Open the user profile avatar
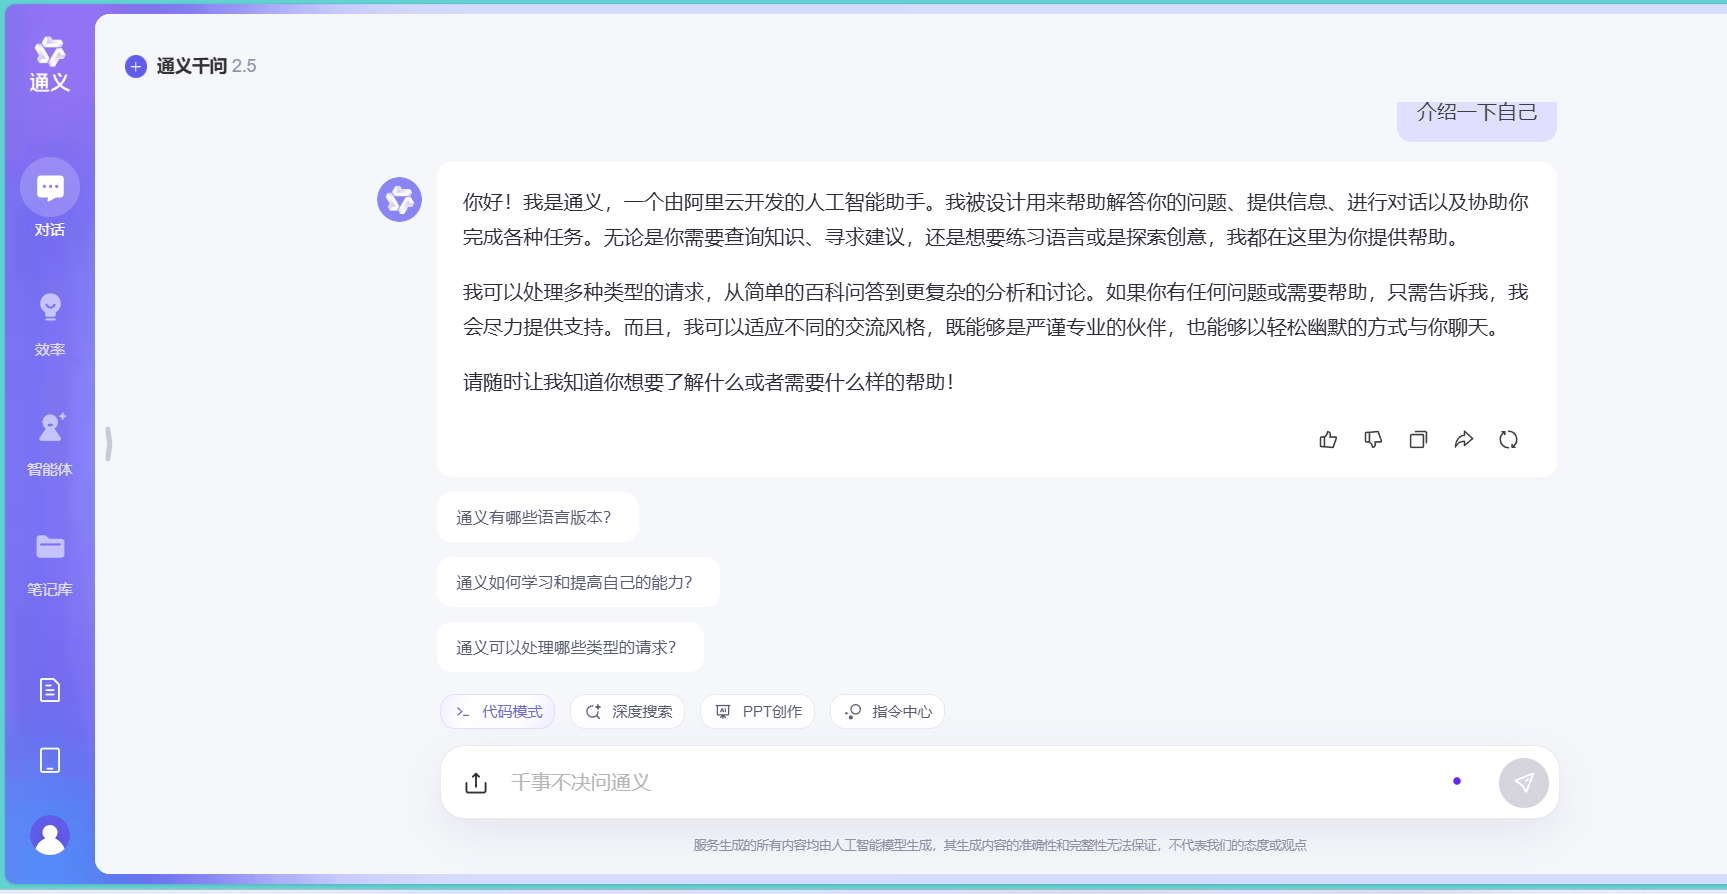The height and width of the screenshot is (894, 1727). coord(50,836)
